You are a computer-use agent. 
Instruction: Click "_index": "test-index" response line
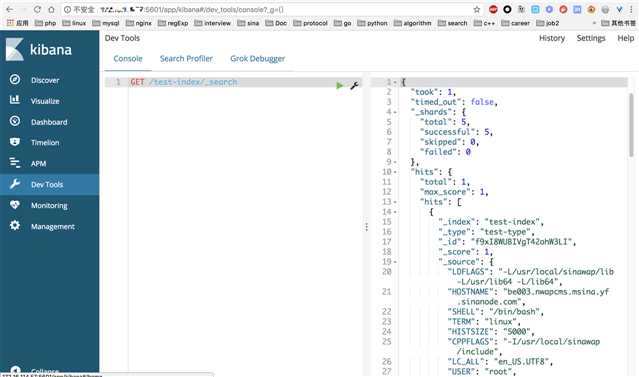491,222
